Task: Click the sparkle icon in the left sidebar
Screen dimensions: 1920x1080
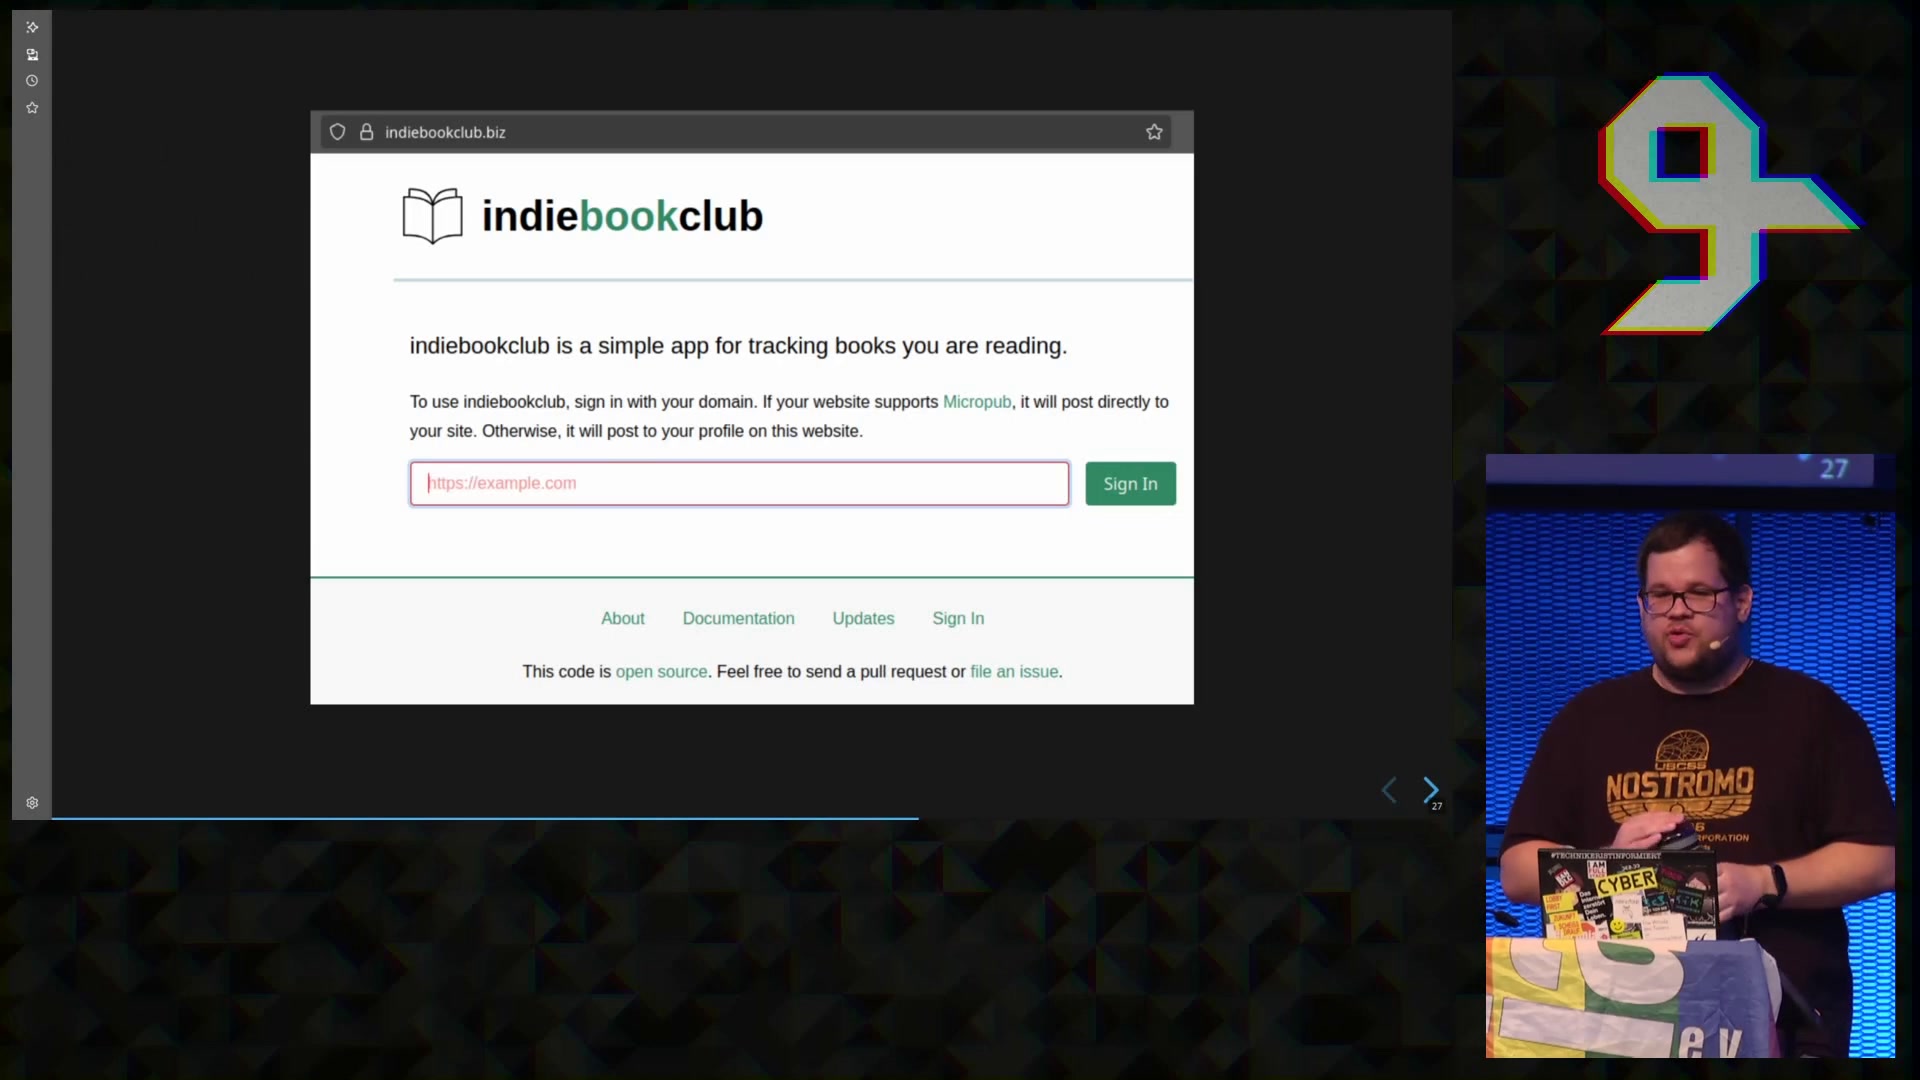Action: (x=32, y=27)
